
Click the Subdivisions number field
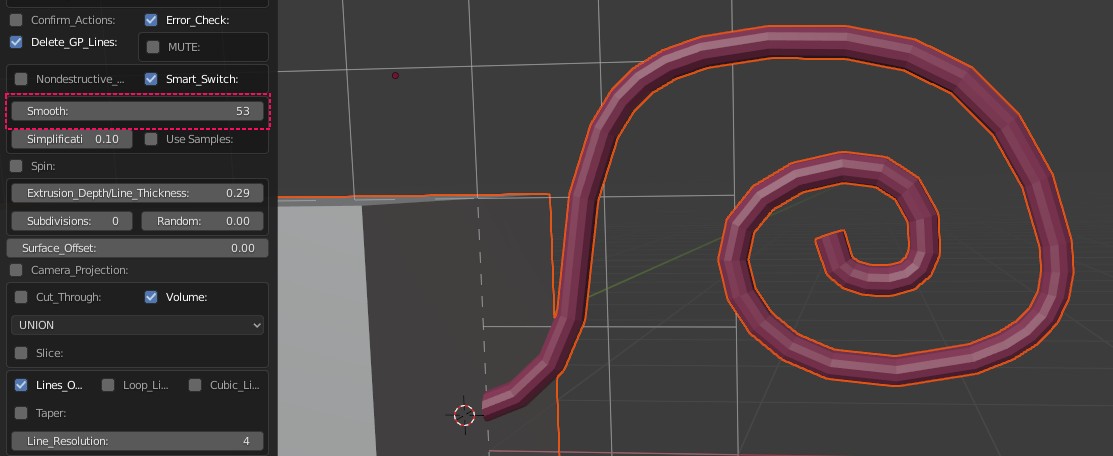coord(72,221)
